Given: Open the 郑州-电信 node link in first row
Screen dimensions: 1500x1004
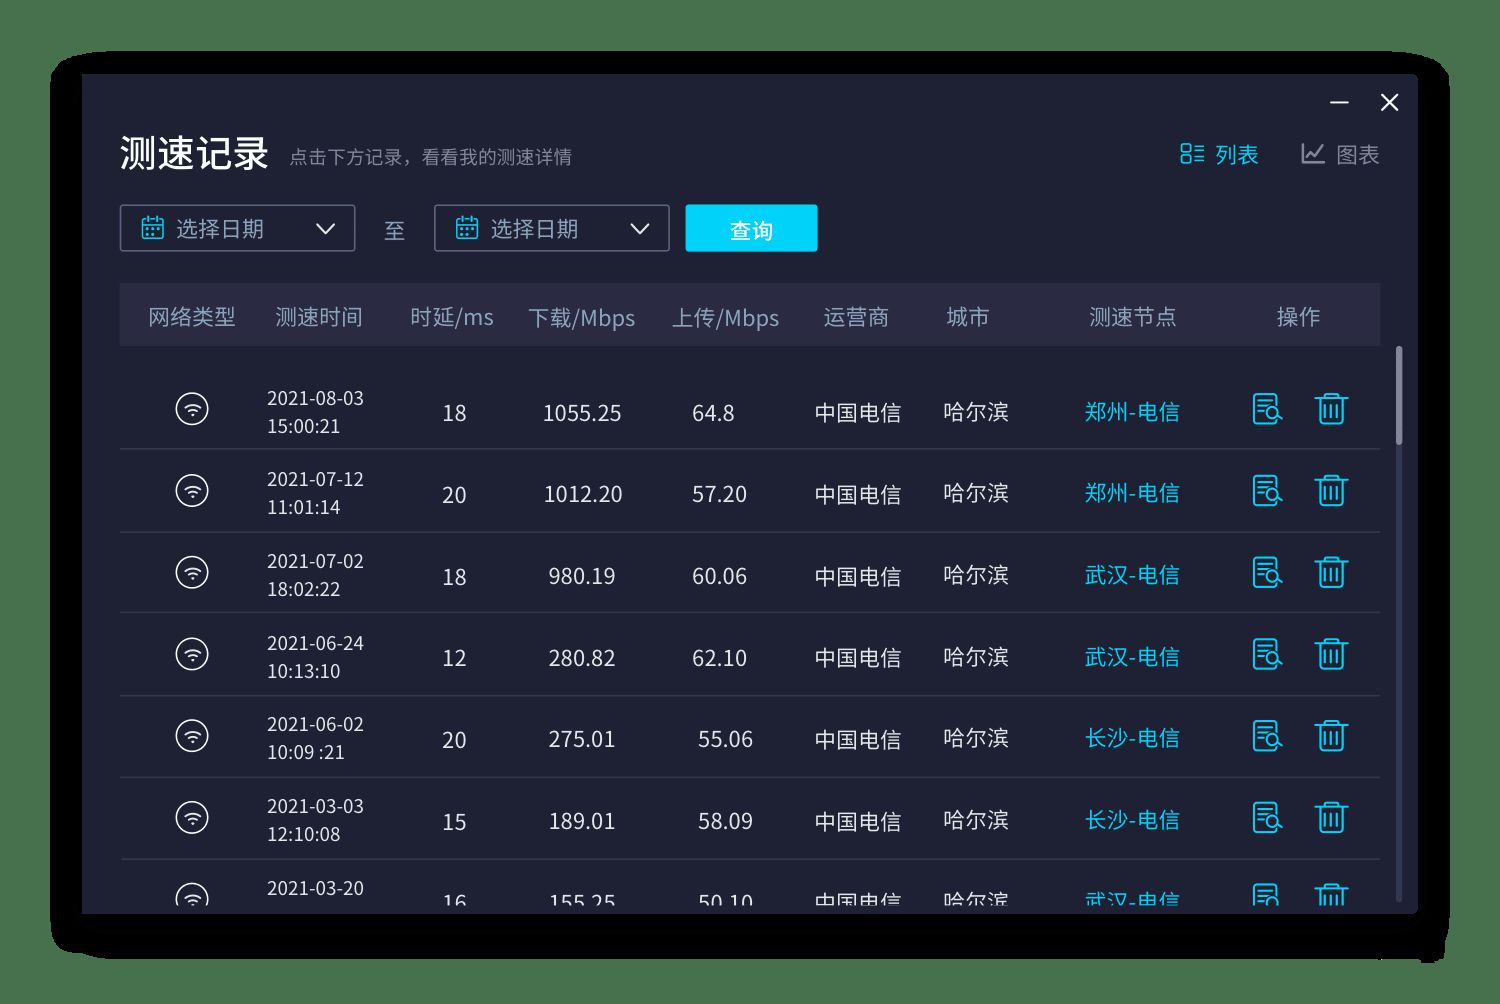Looking at the screenshot, I should pyautogui.click(x=1132, y=412).
